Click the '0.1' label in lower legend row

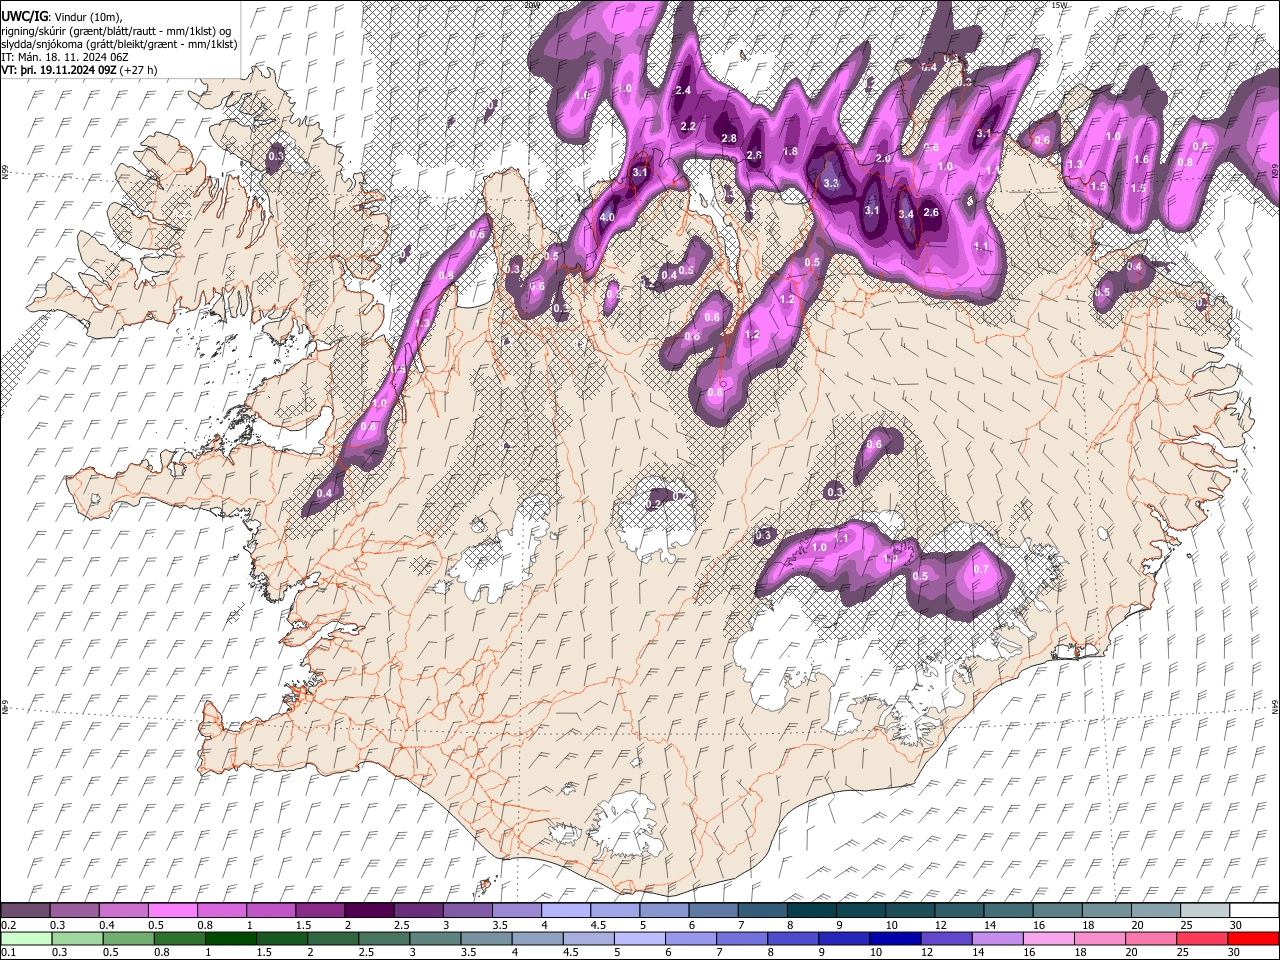[x=8, y=952]
